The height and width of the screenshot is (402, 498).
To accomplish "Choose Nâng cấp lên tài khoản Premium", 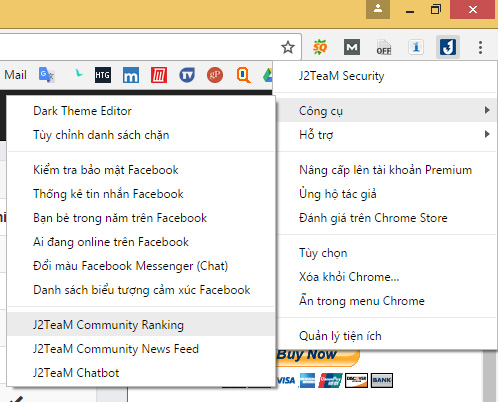I will 386,170.
